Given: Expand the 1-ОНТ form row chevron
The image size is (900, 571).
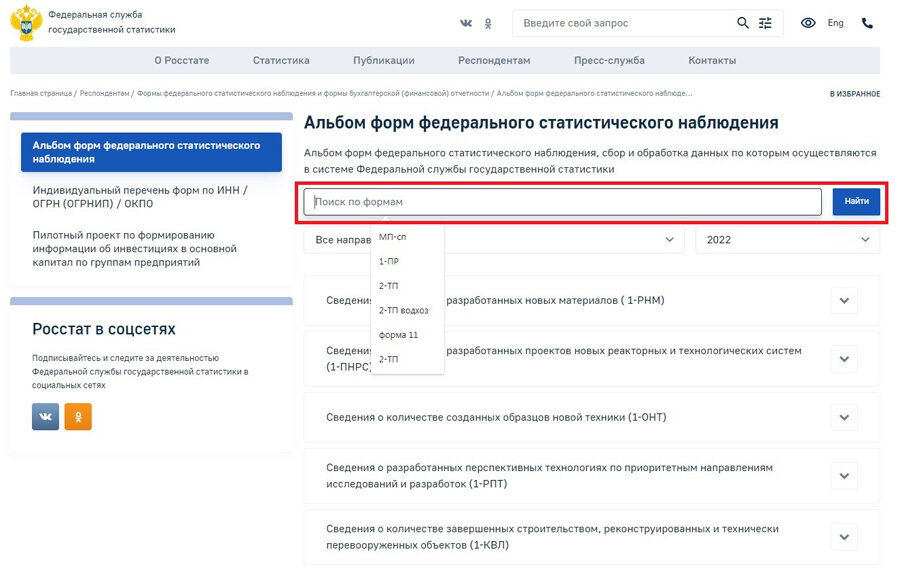Looking at the screenshot, I should pyautogui.click(x=844, y=418).
